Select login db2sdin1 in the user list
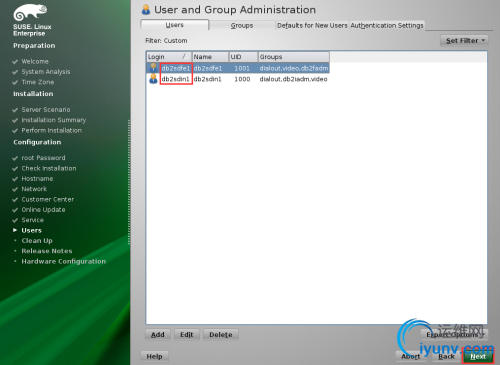Image resolution: width=500 pixels, height=365 pixels. [176, 79]
